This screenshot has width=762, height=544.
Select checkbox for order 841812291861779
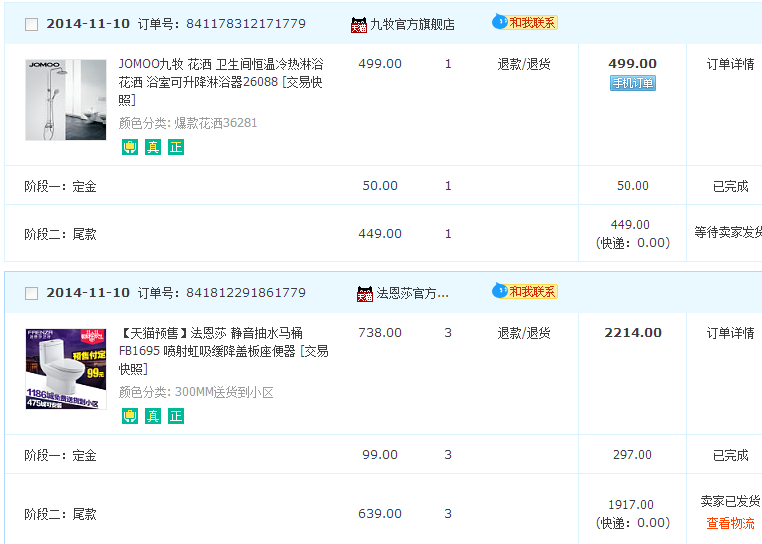tap(31, 293)
